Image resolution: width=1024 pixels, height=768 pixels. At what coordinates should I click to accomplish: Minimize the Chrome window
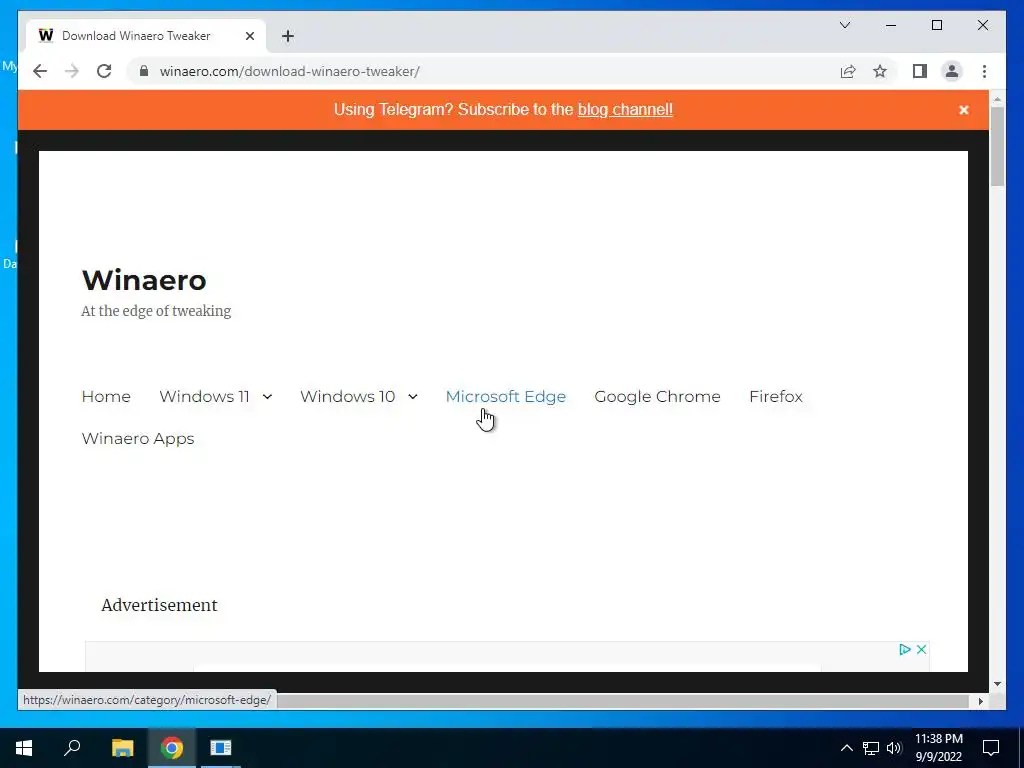(891, 25)
